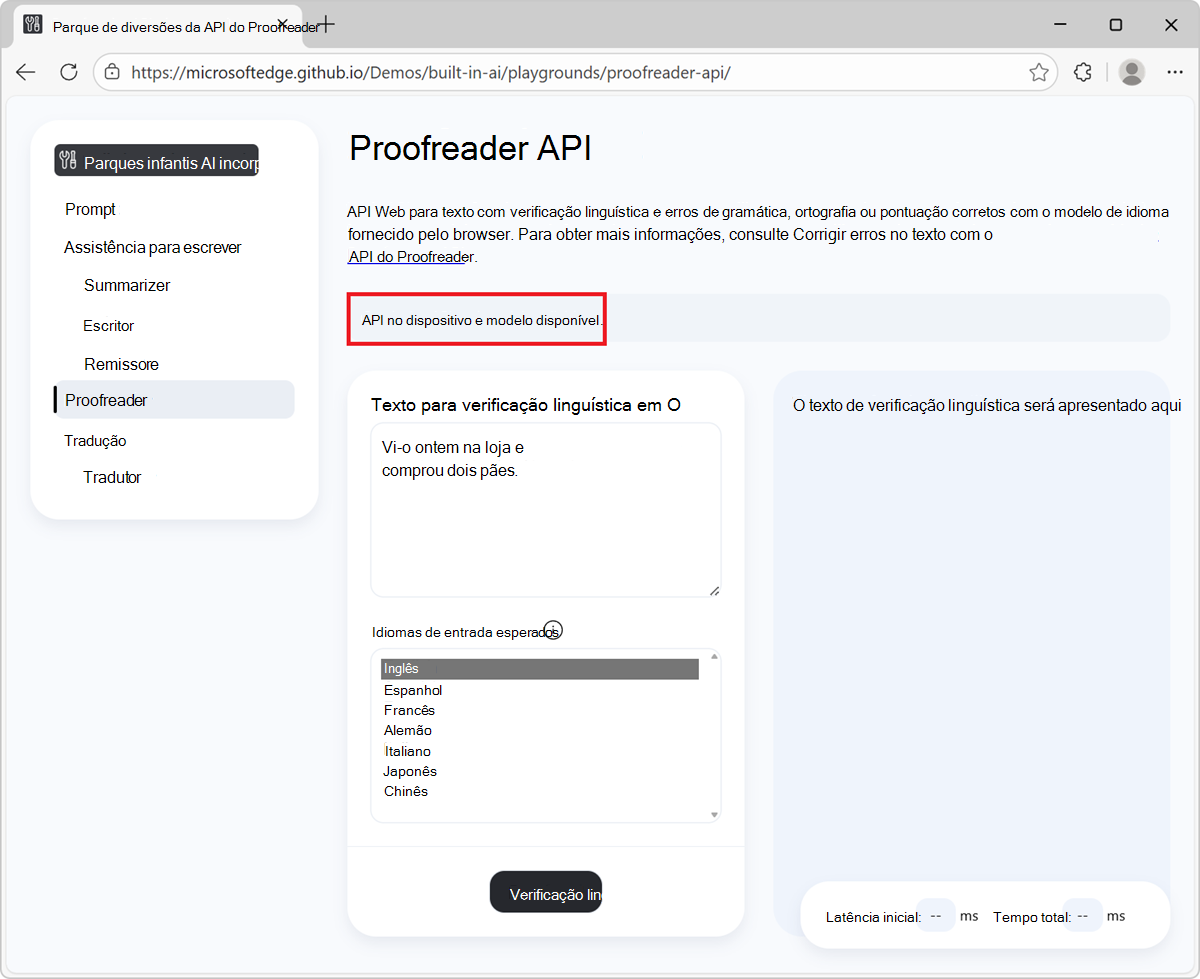The image size is (1200, 979).
Task: Open the Summarizer playground
Action: (127, 285)
